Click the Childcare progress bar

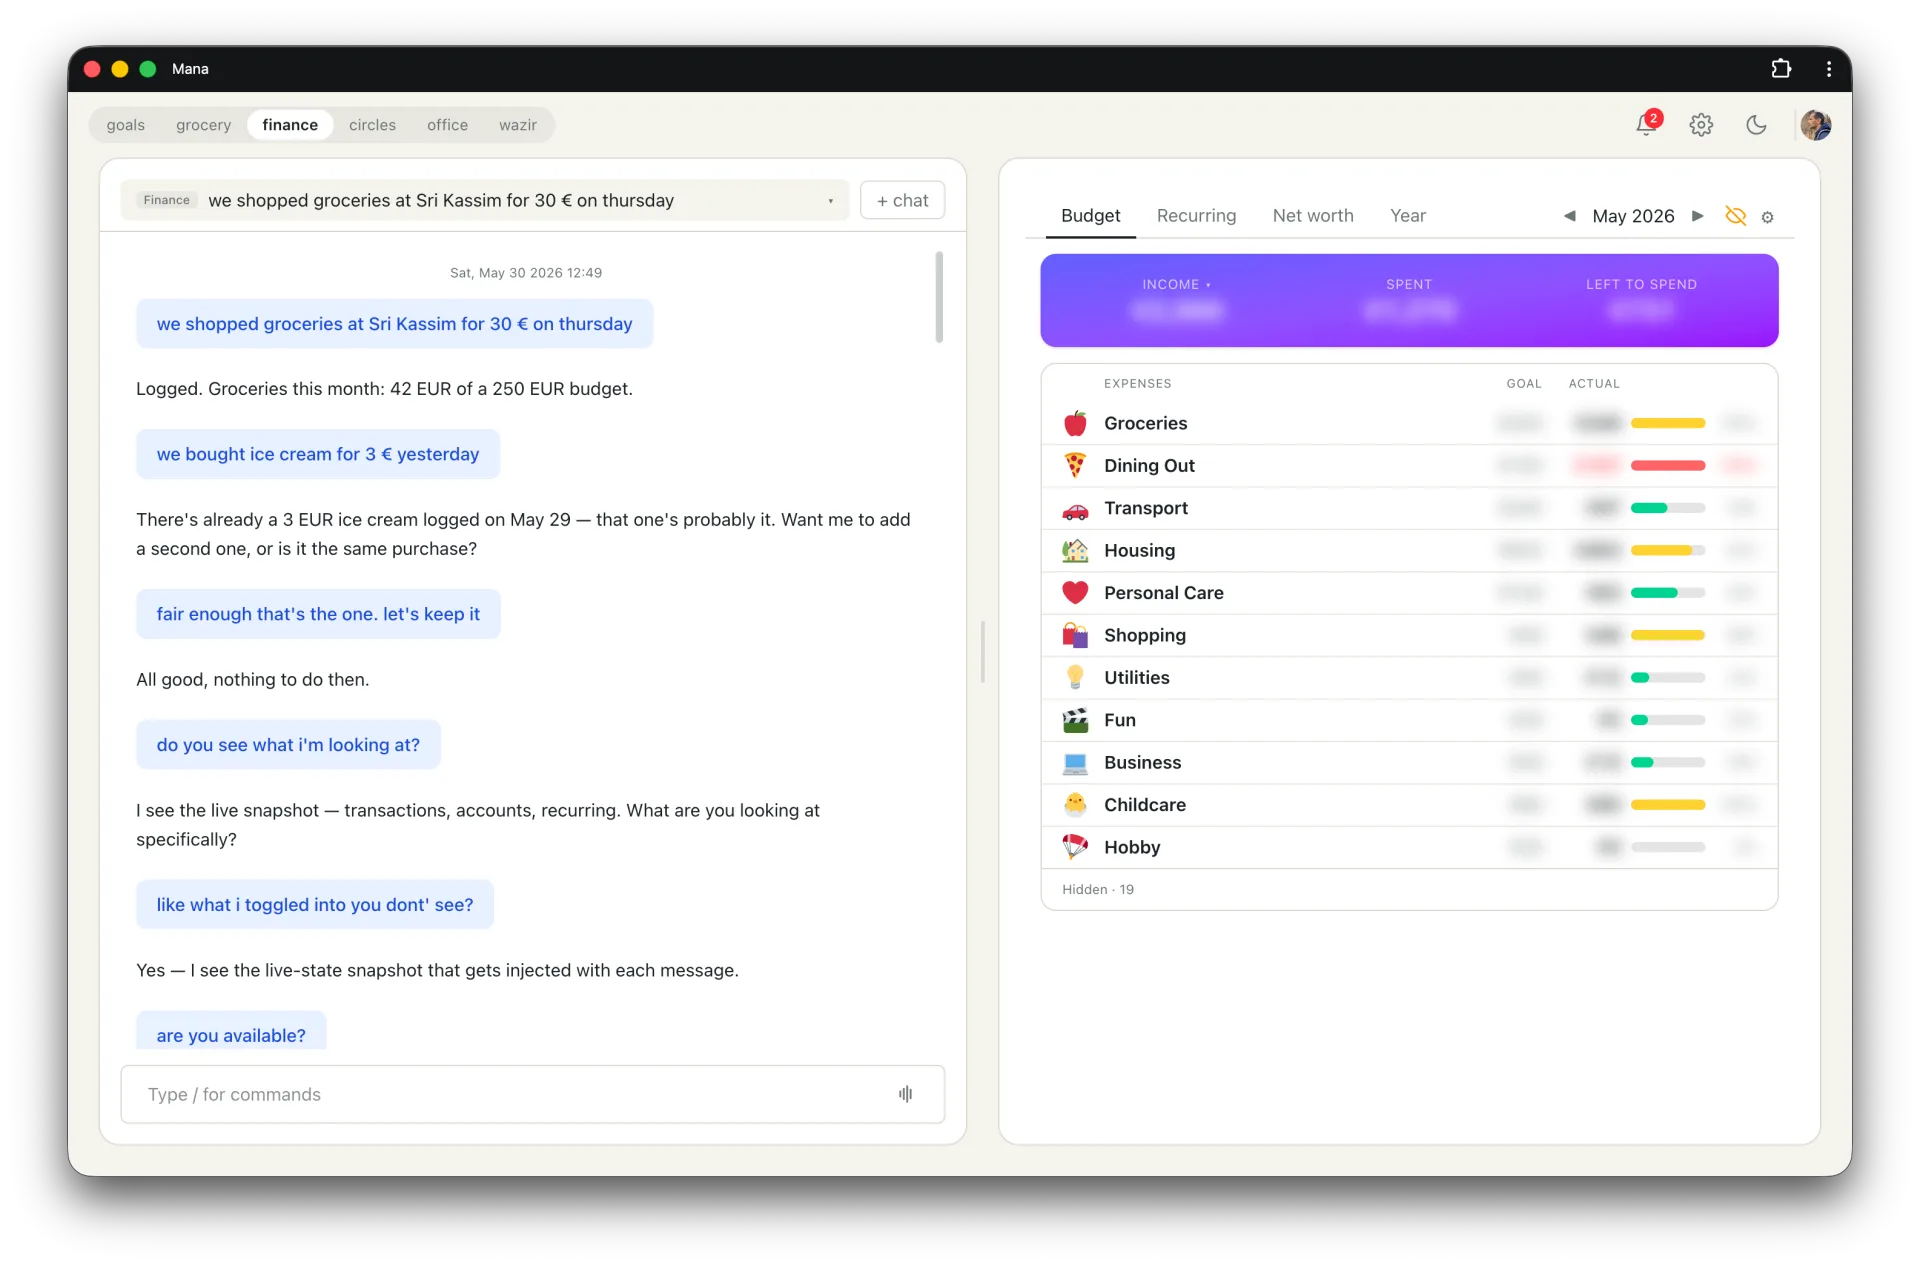pos(1667,804)
